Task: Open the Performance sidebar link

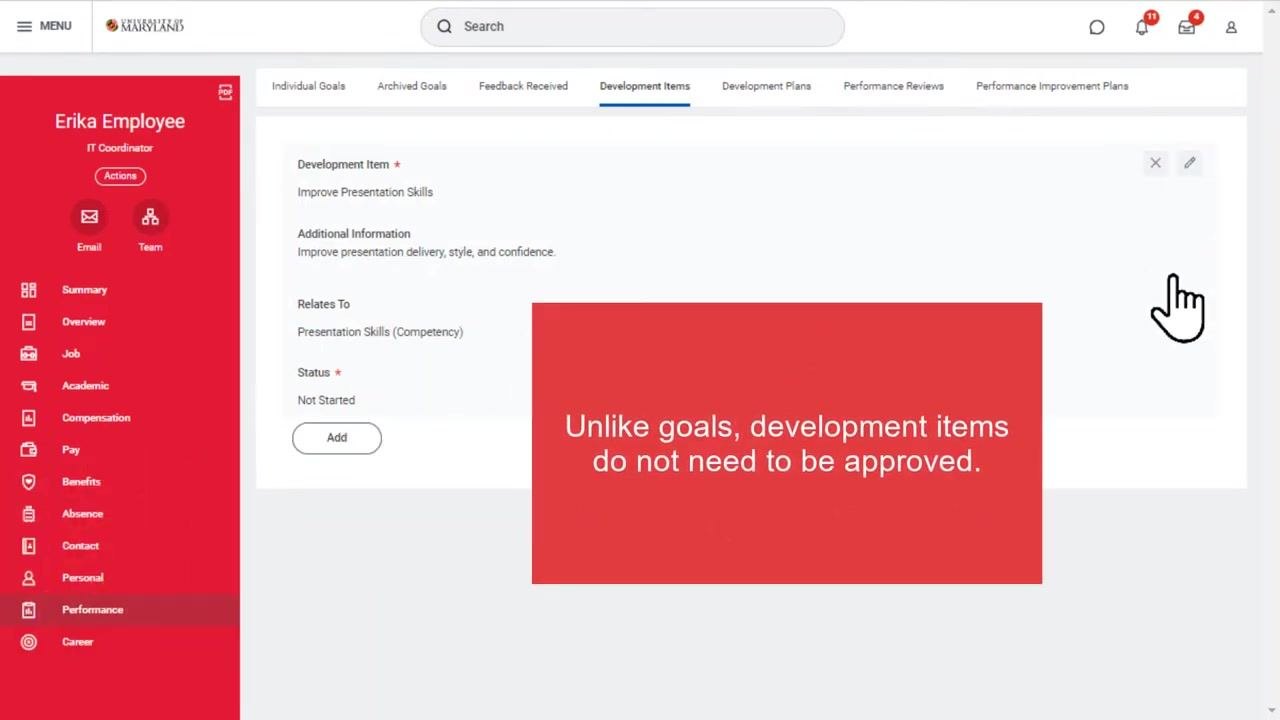Action: (93, 610)
